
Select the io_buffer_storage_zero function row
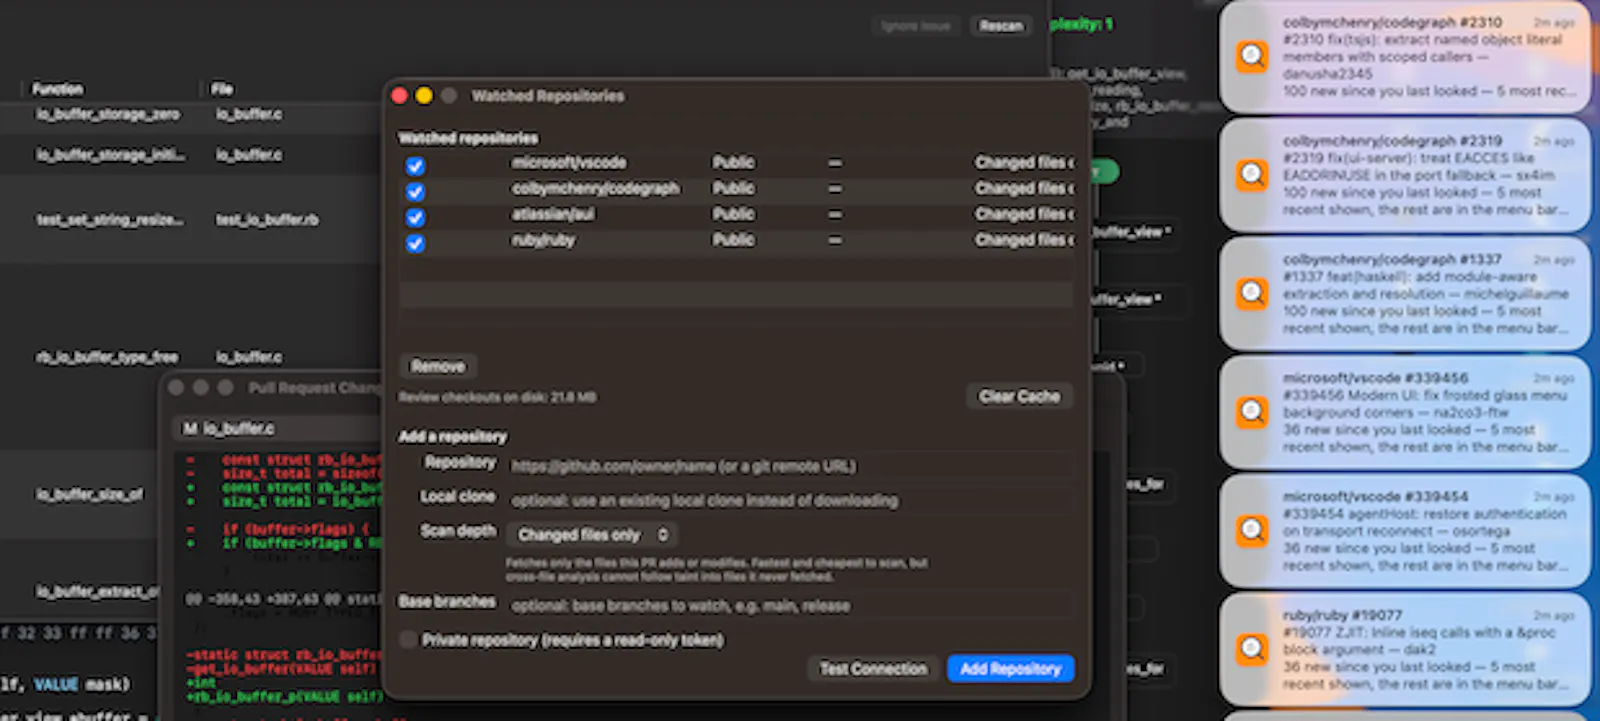(x=190, y=115)
